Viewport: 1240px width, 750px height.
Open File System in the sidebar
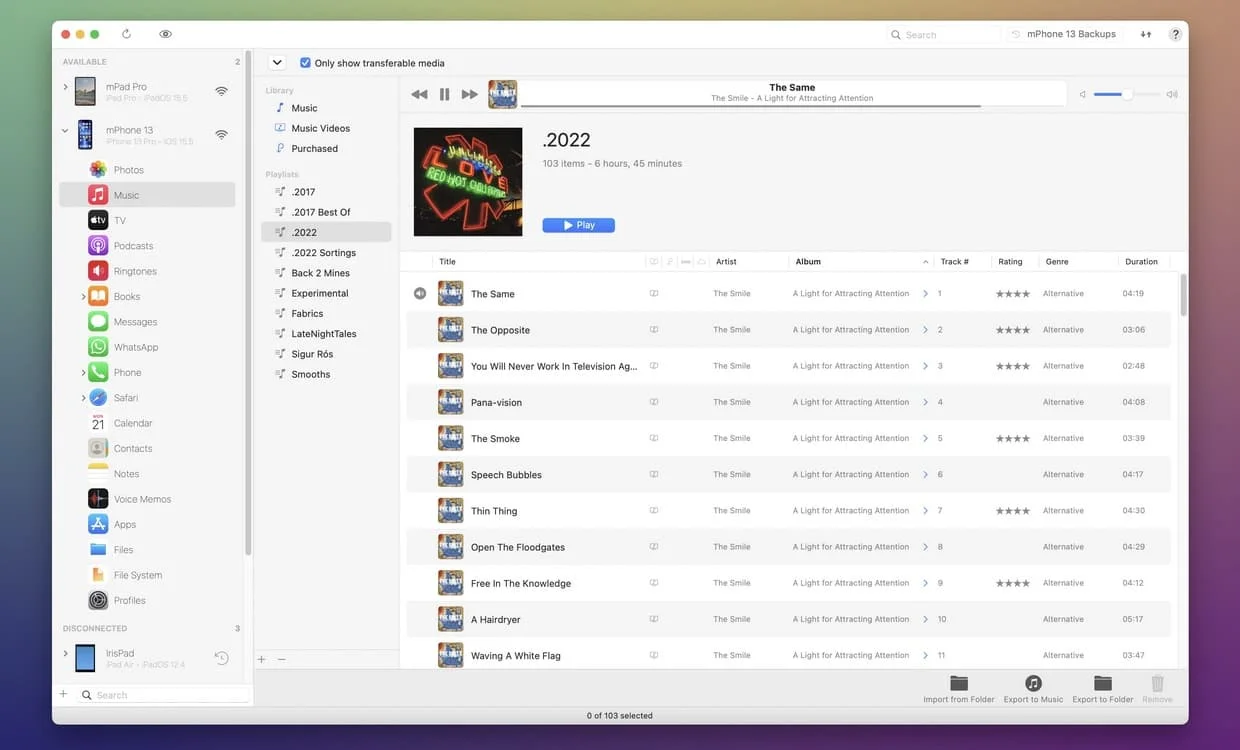tap(137, 575)
